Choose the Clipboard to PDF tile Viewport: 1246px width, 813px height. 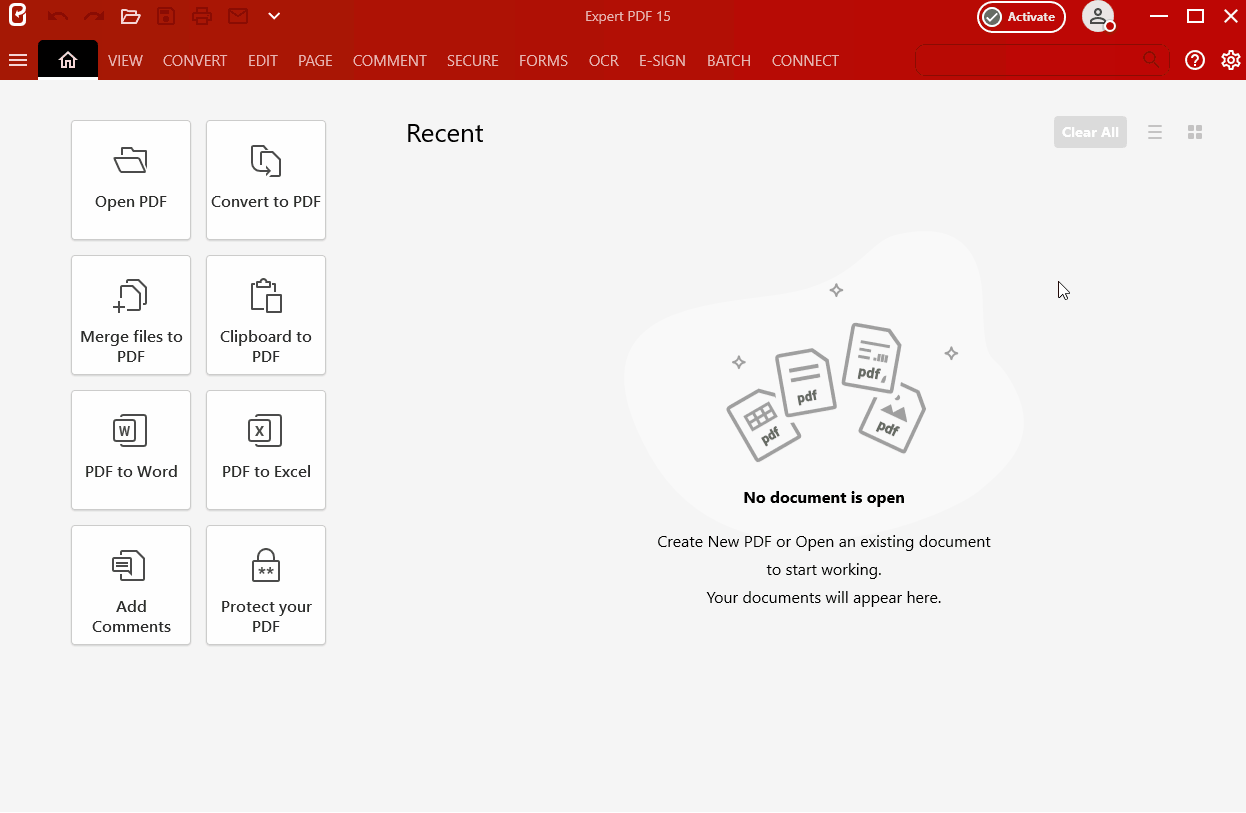coord(266,315)
